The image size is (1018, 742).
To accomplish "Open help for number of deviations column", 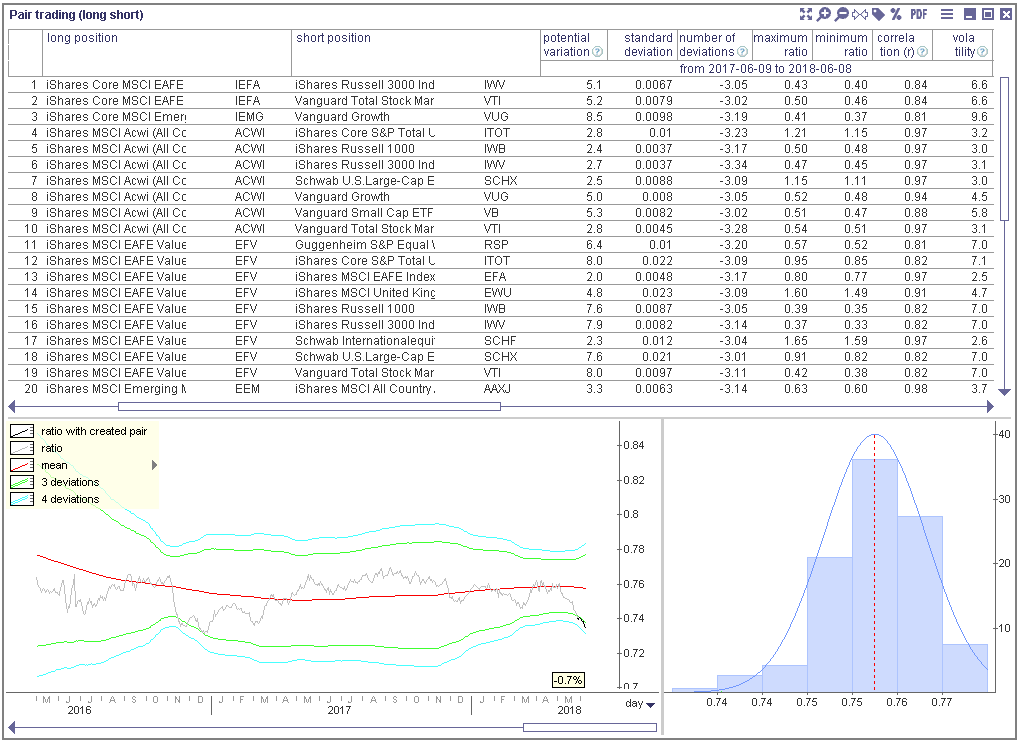I will (x=742, y=52).
